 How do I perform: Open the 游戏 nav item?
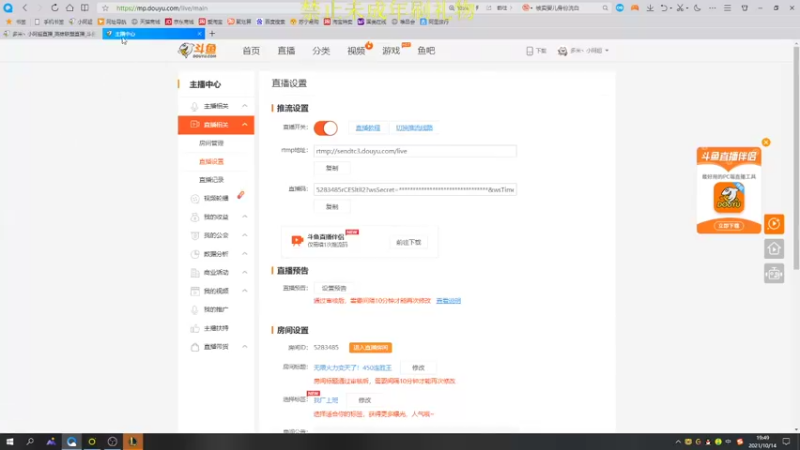[x=391, y=51]
